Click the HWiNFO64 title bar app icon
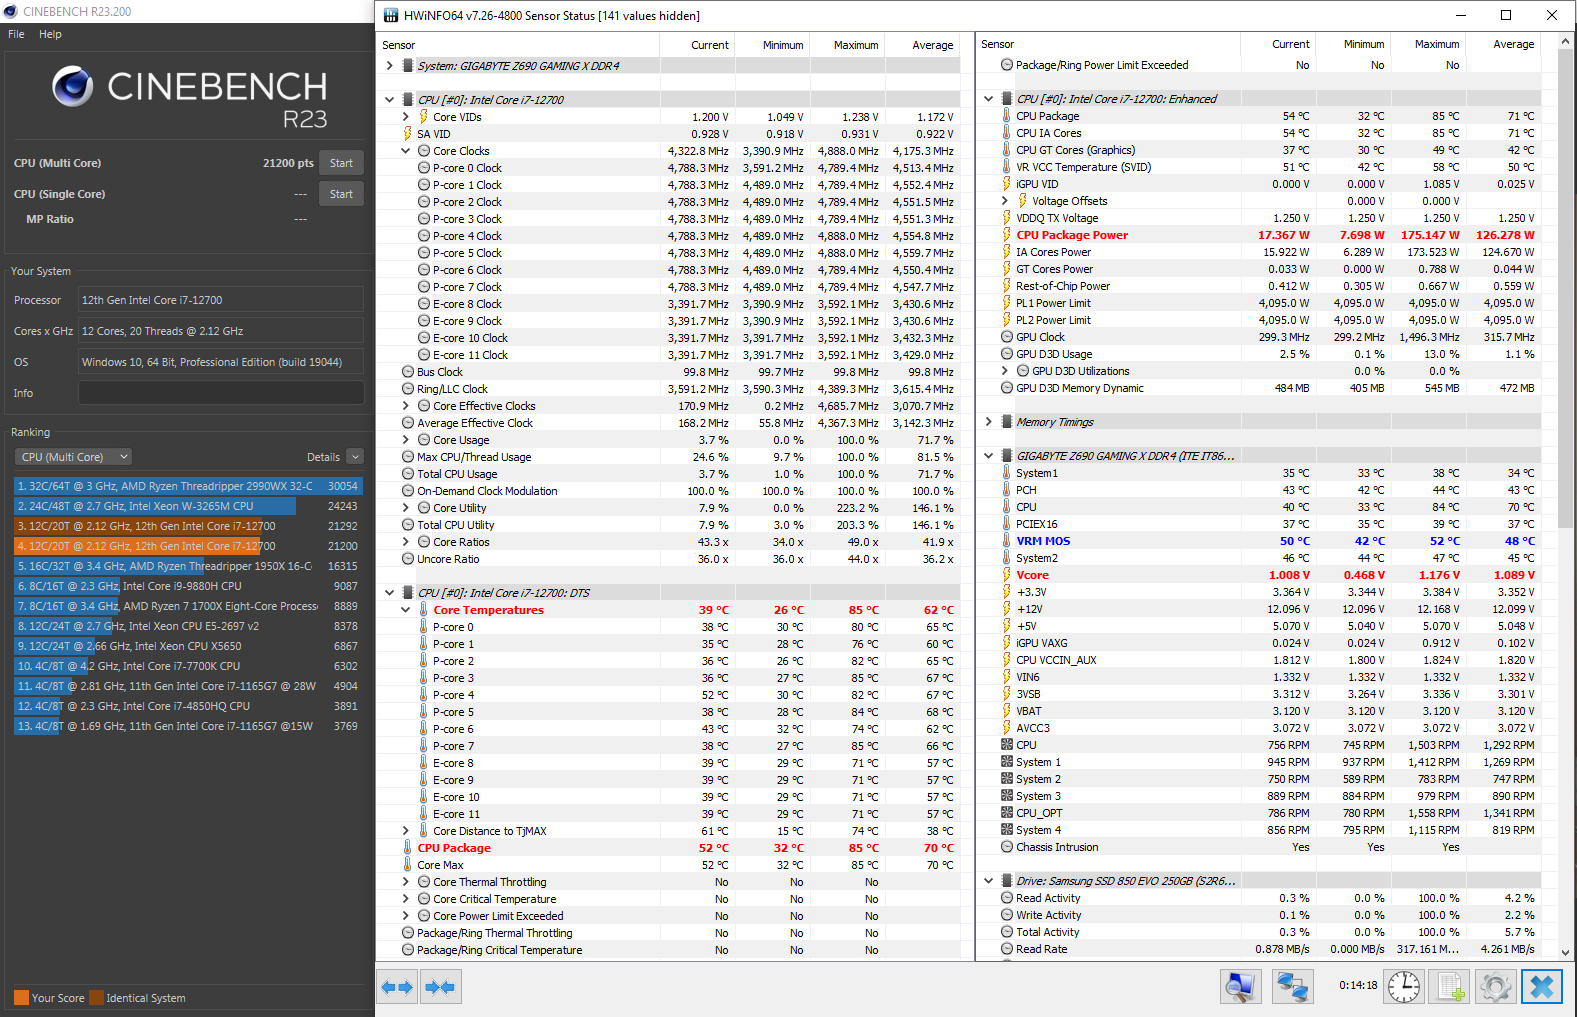This screenshot has height=1017, width=1577. point(390,15)
